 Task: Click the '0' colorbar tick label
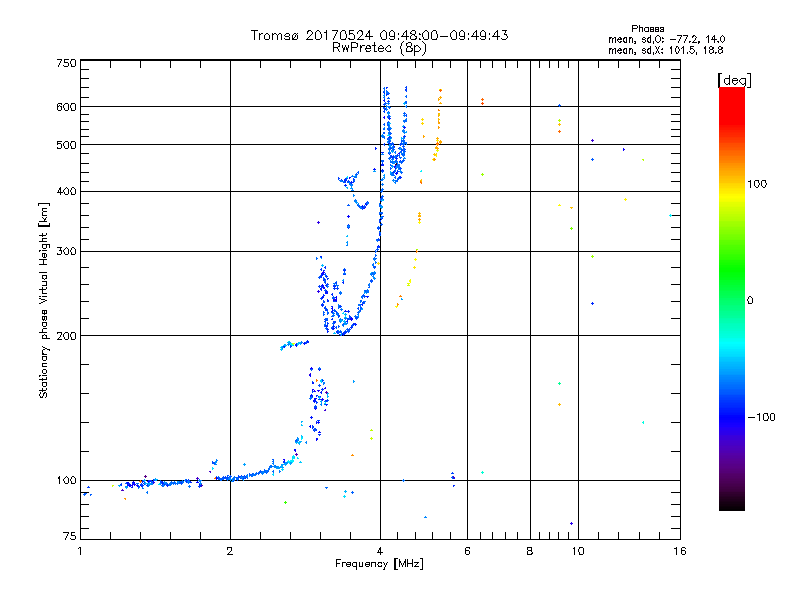[750, 301]
